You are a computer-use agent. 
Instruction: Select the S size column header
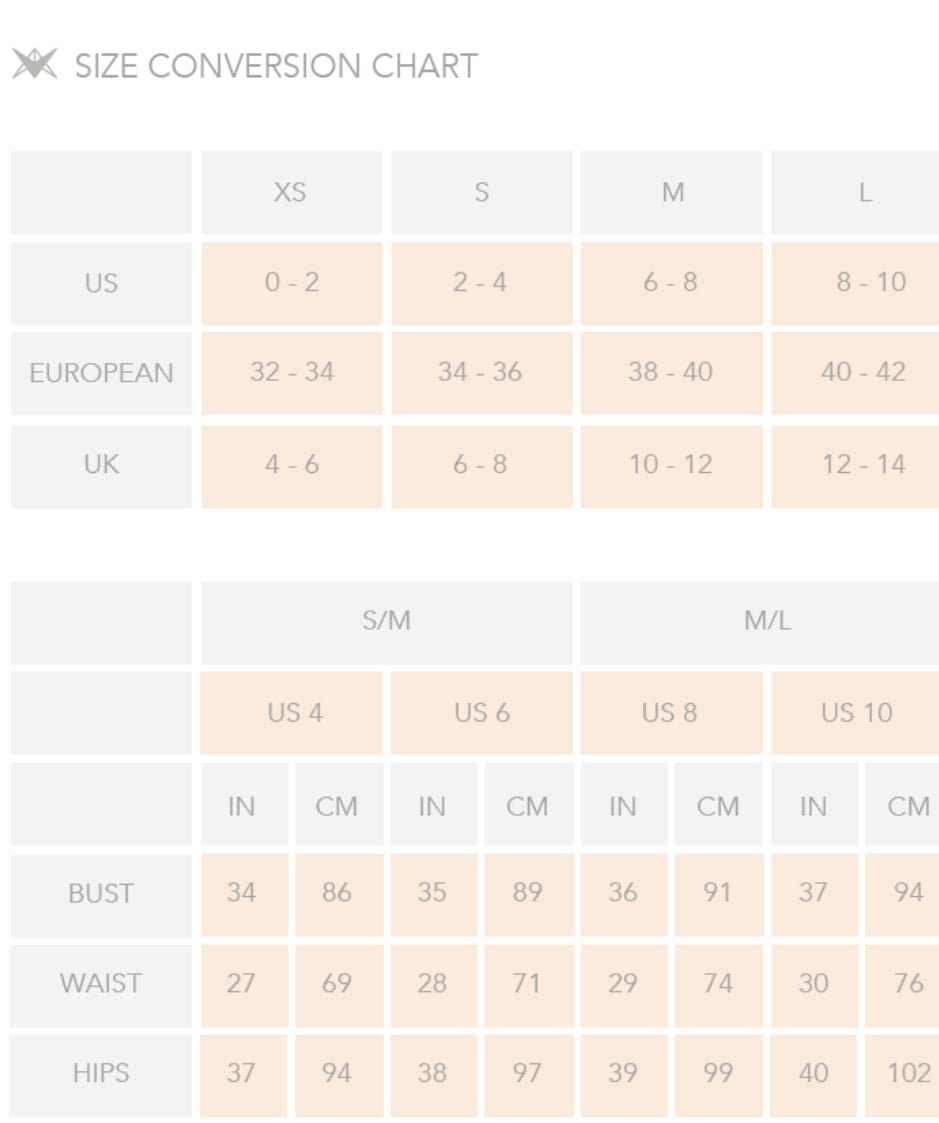(x=482, y=192)
